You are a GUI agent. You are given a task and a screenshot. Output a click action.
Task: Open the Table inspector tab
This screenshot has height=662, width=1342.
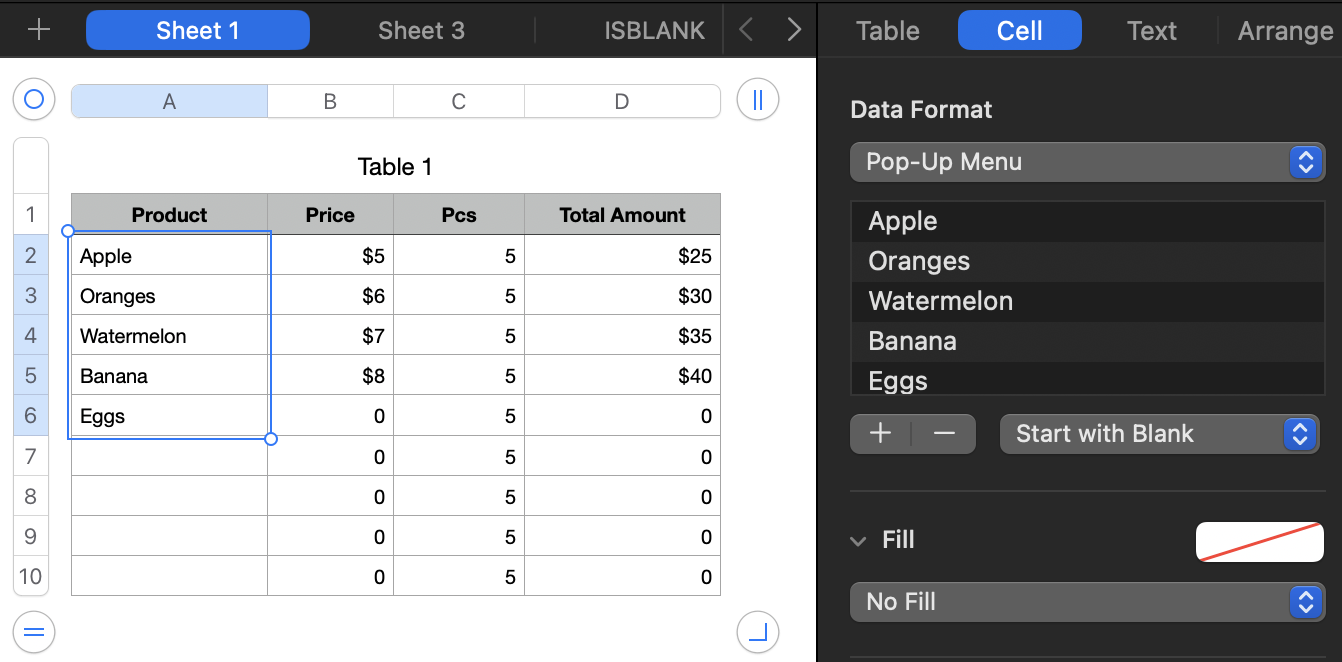(x=887, y=30)
